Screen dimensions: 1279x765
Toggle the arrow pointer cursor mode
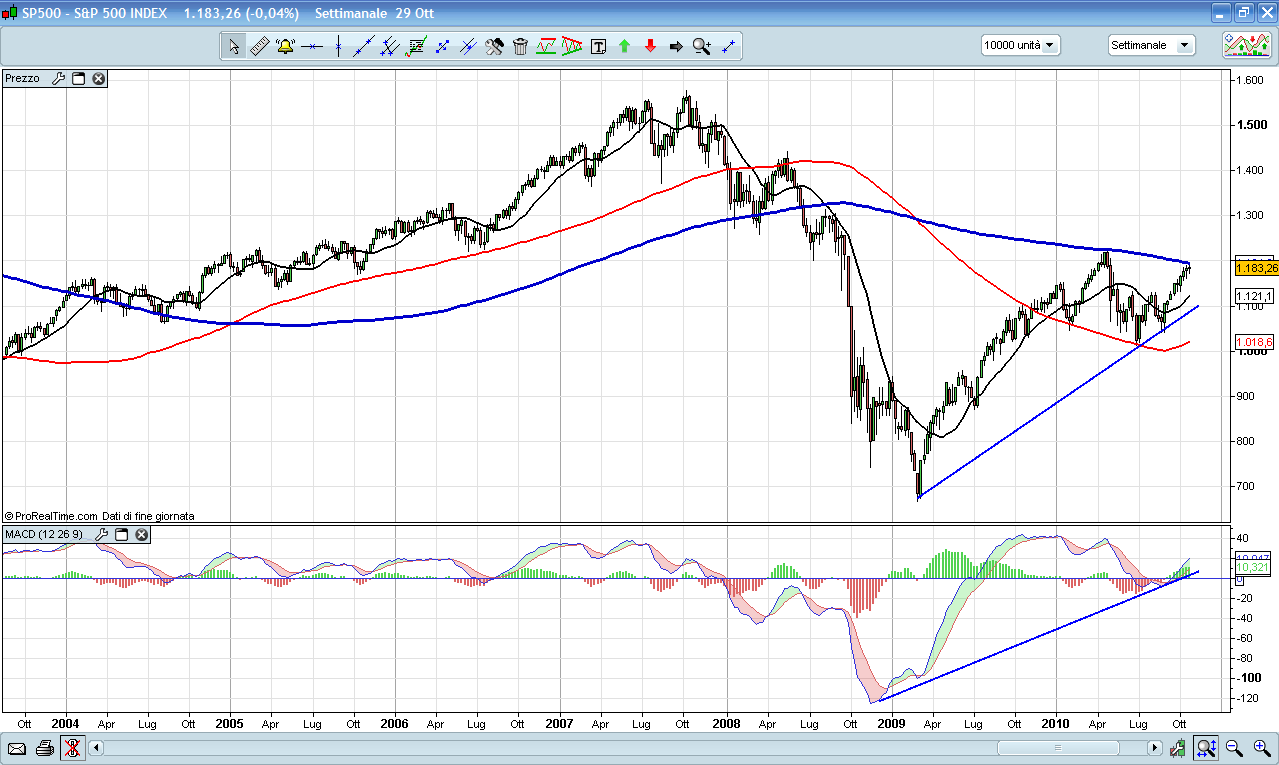(x=233, y=46)
